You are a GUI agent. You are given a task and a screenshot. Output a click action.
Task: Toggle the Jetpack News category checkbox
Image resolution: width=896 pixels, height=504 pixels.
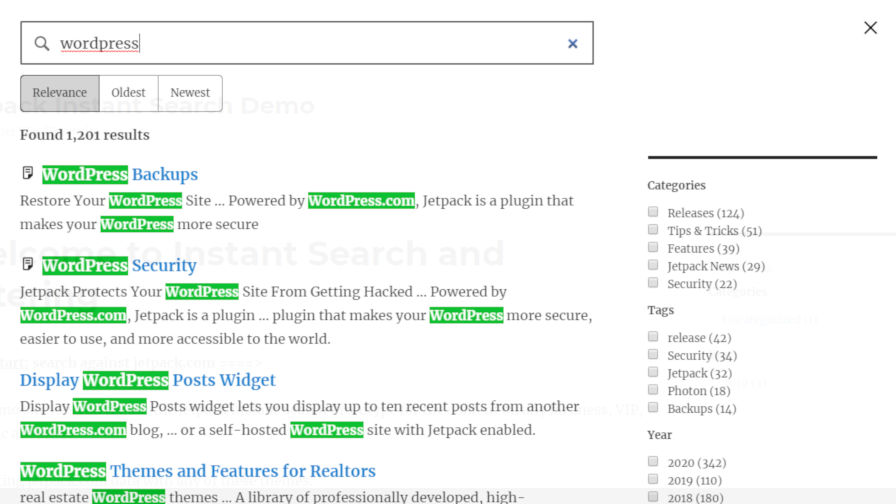point(653,266)
